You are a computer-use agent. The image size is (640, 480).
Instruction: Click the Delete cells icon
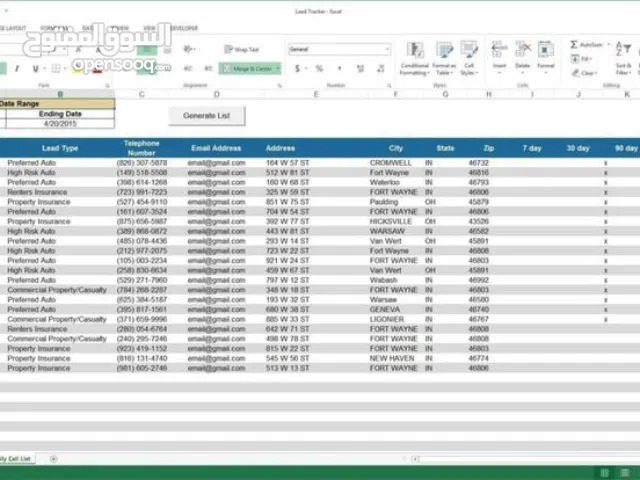(x=522, y=53)
